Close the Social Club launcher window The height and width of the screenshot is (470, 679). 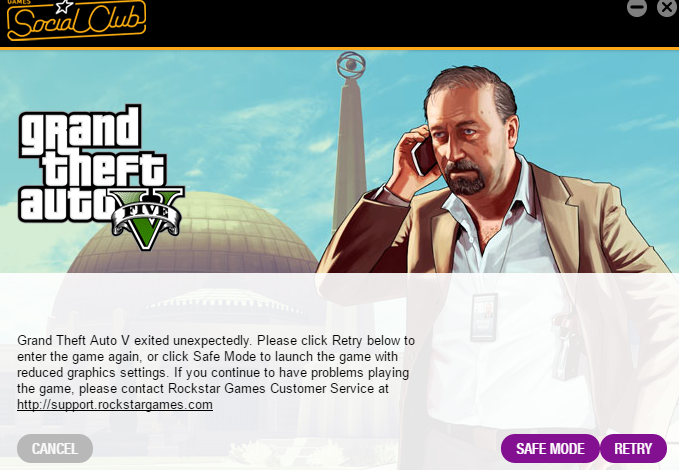click(667, 7)
